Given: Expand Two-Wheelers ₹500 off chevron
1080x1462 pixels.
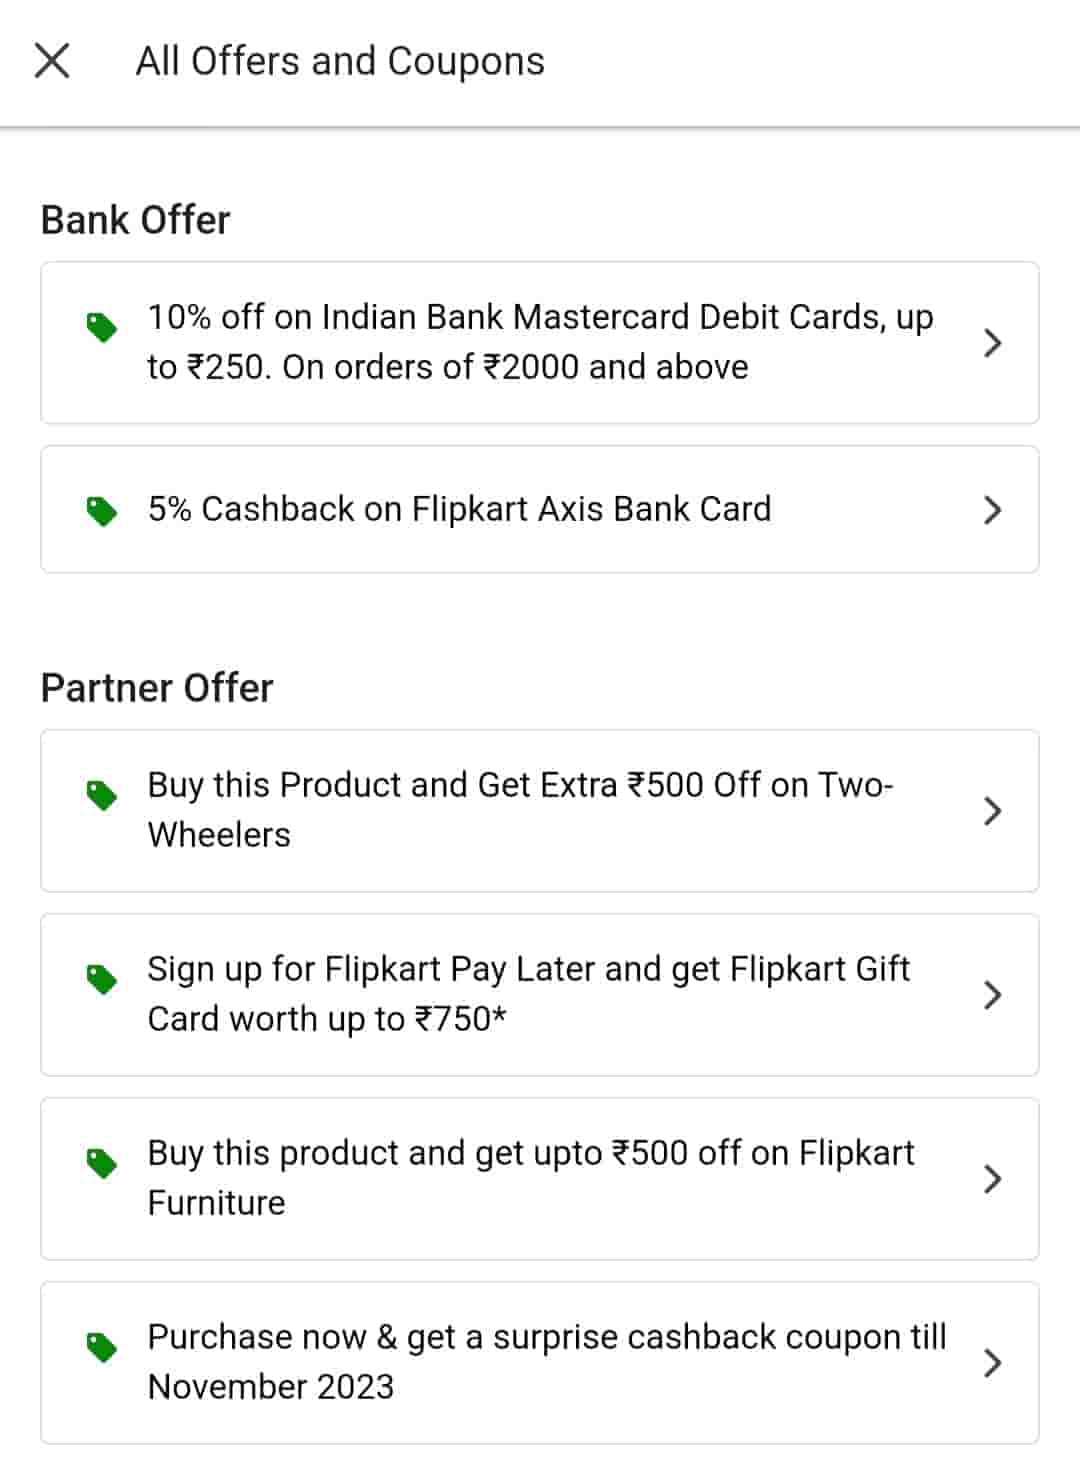Looking at the screenshot, I should (992, 811).
